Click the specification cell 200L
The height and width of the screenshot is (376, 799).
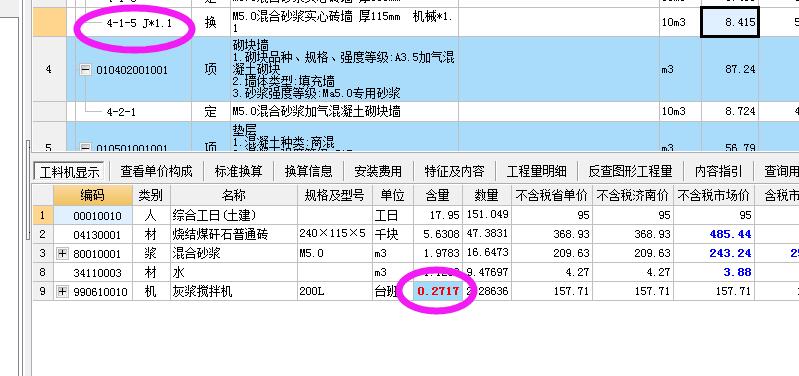(334, 292)
